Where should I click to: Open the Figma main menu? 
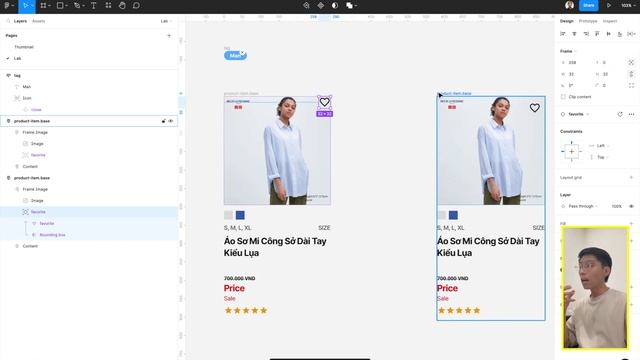click(x=7, y=6)
